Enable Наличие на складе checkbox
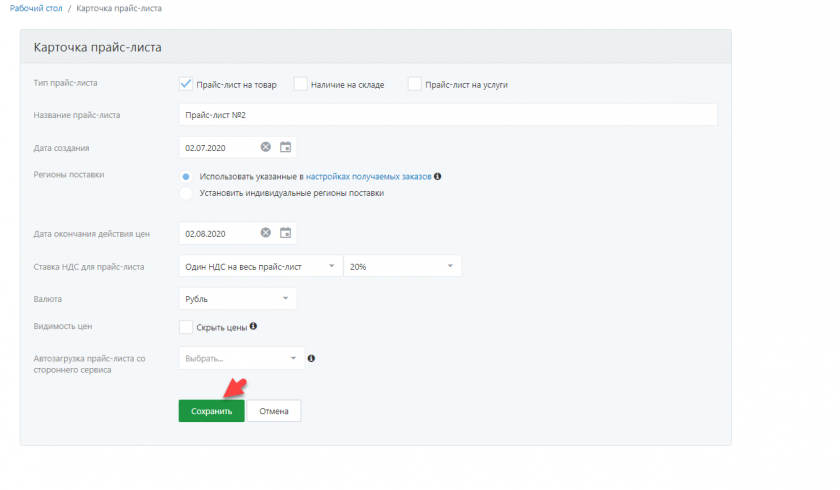Screen dimensions: 840x490 [300, 84]
